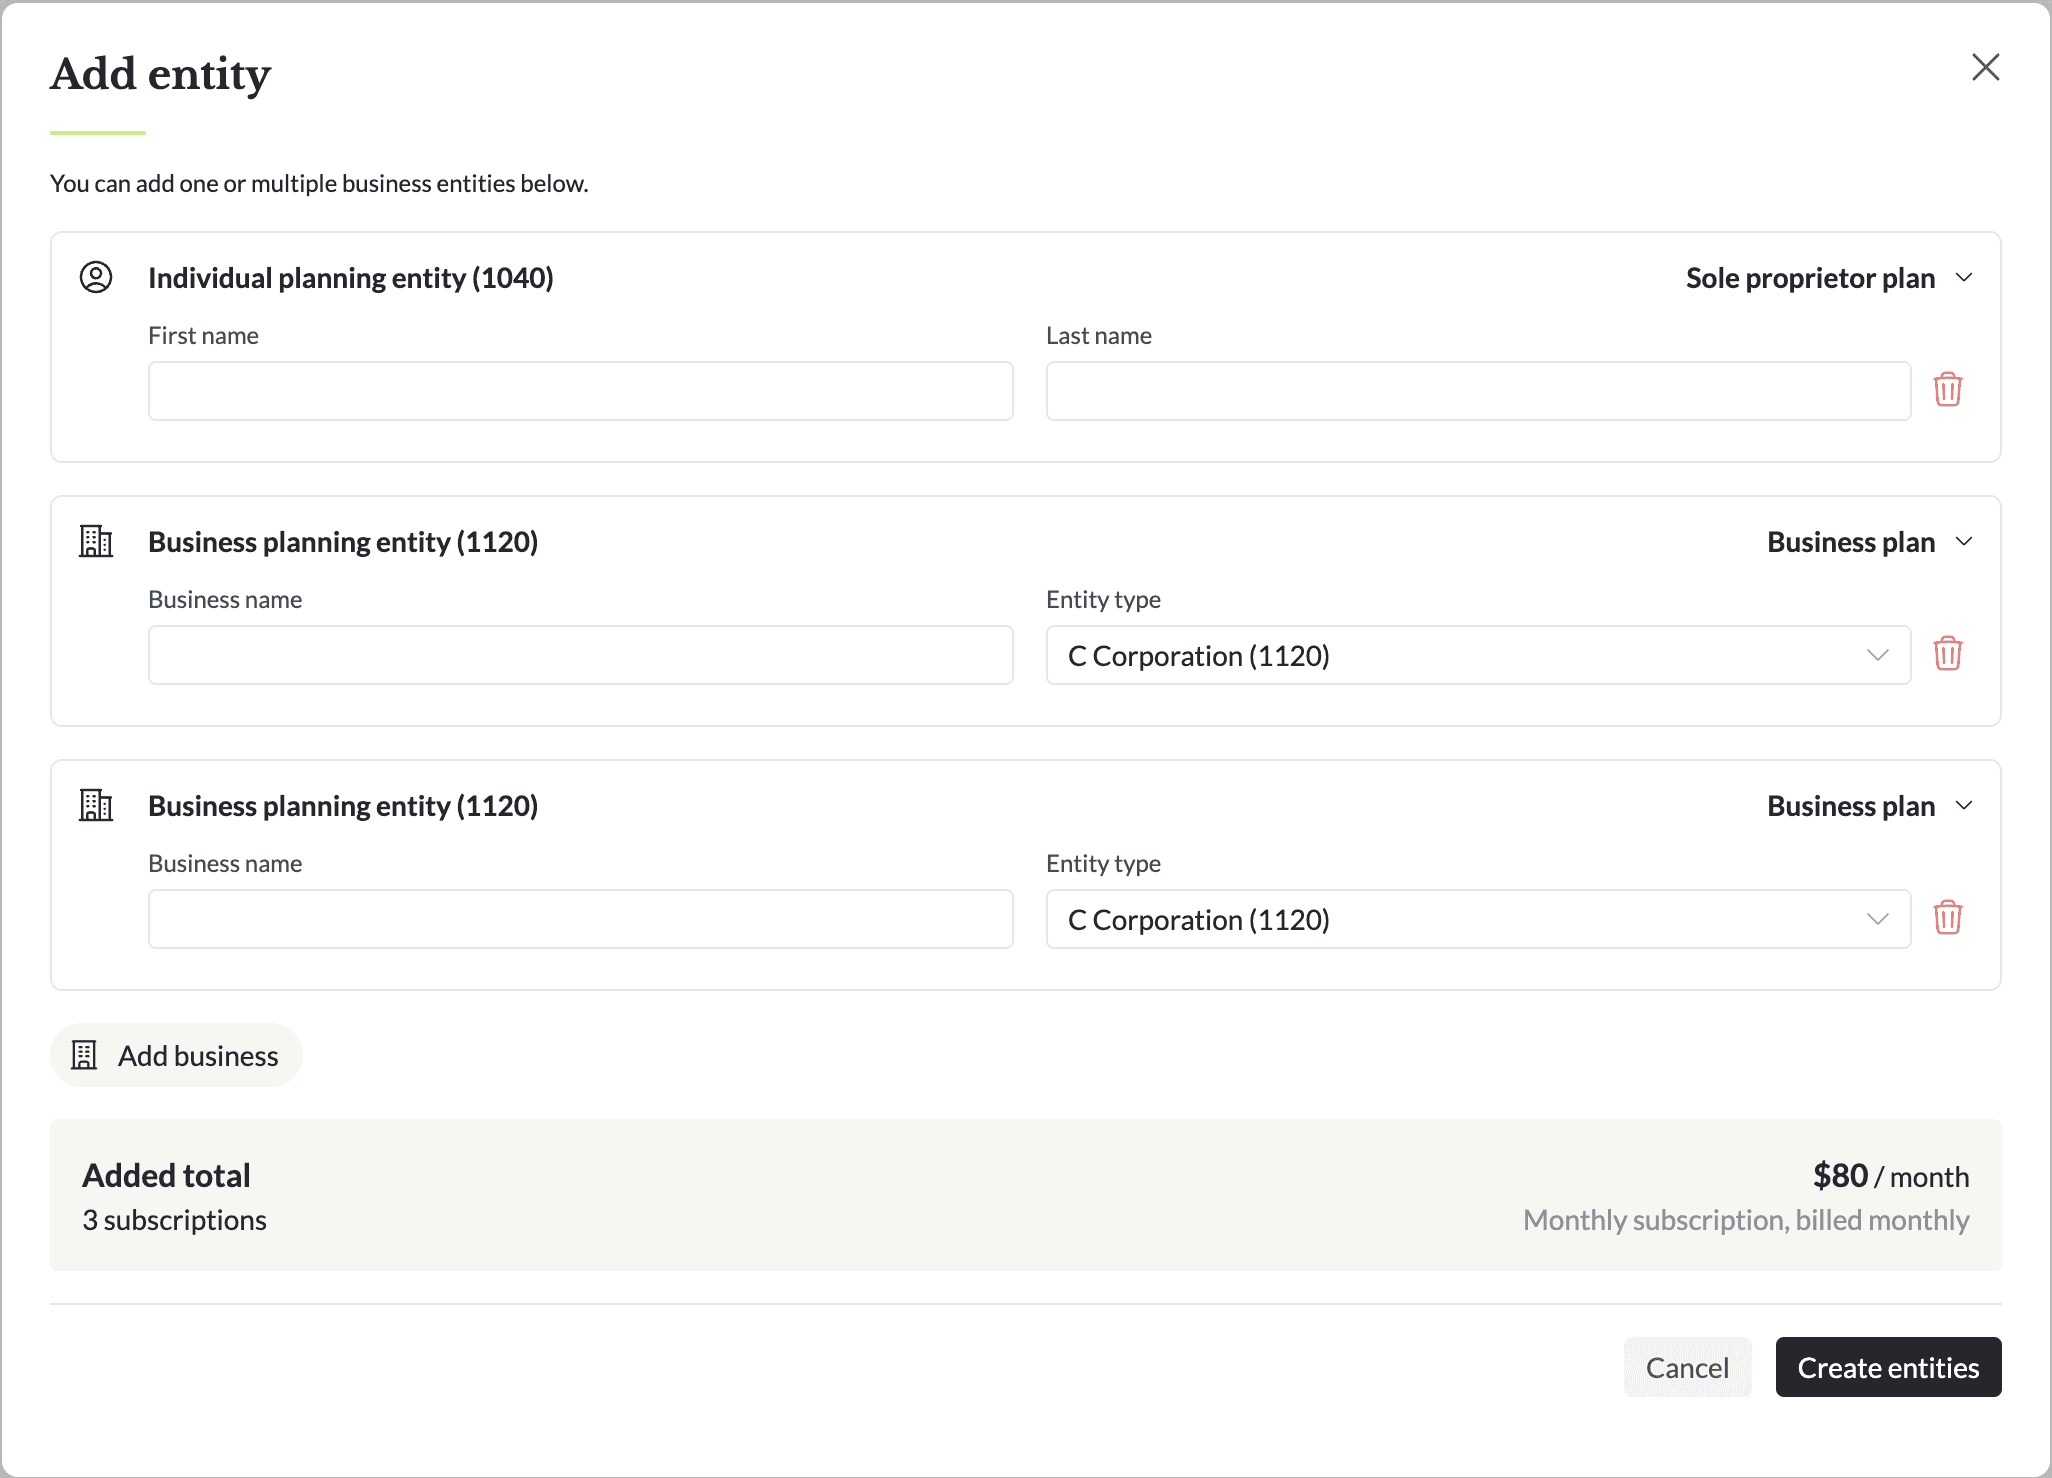The height and width of the screenshot is (1478, 2052).
Task: Open first Entity type C Corporation dropdown
Action: click(1477, 656)
